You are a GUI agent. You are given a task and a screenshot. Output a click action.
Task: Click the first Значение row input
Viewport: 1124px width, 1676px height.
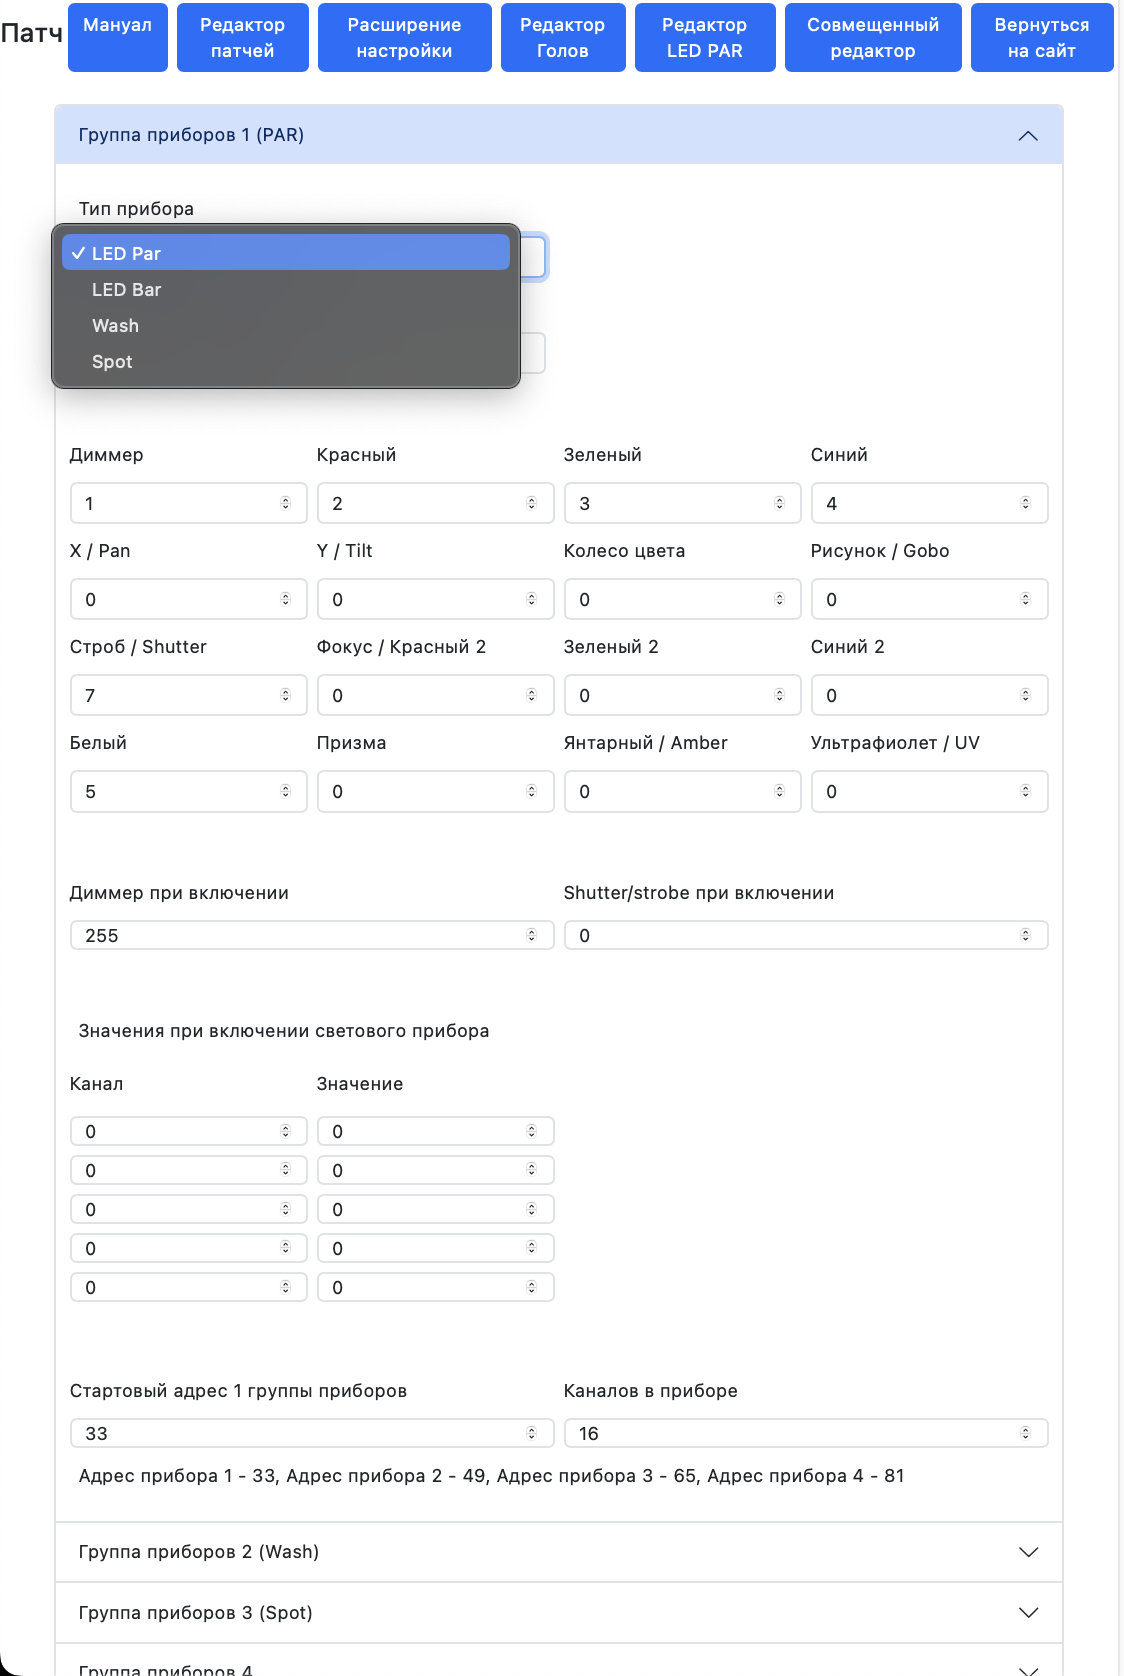coord(436,1131)
